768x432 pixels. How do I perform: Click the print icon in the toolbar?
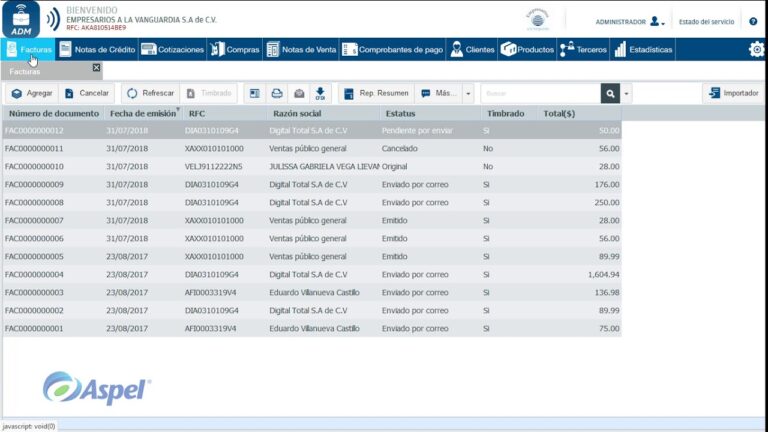pyautogui.click(x=277, y=93)
